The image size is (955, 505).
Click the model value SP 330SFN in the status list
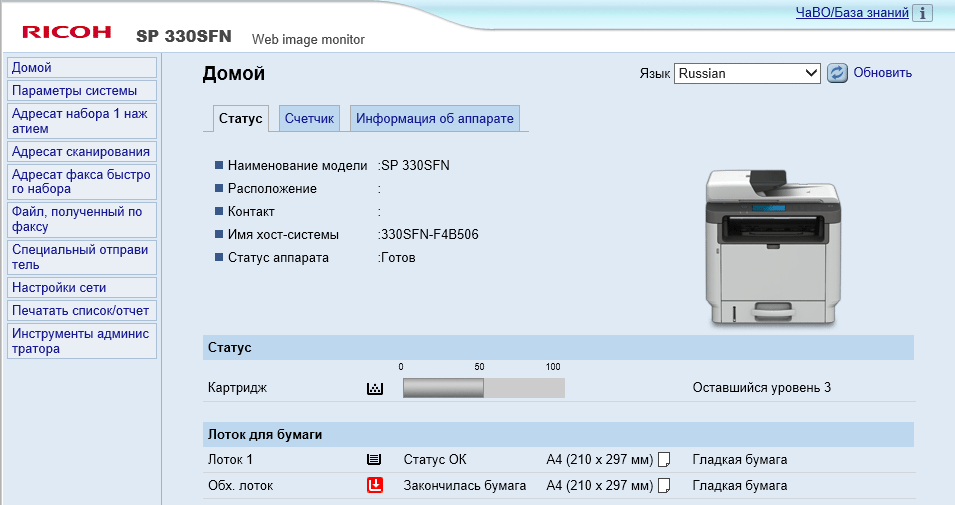click(415, 166)
